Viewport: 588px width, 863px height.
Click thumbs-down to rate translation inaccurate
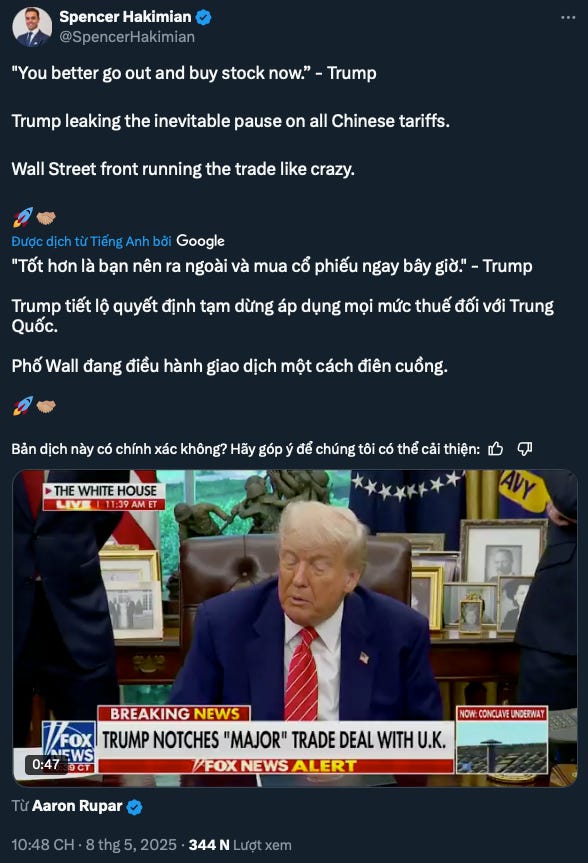525,449
